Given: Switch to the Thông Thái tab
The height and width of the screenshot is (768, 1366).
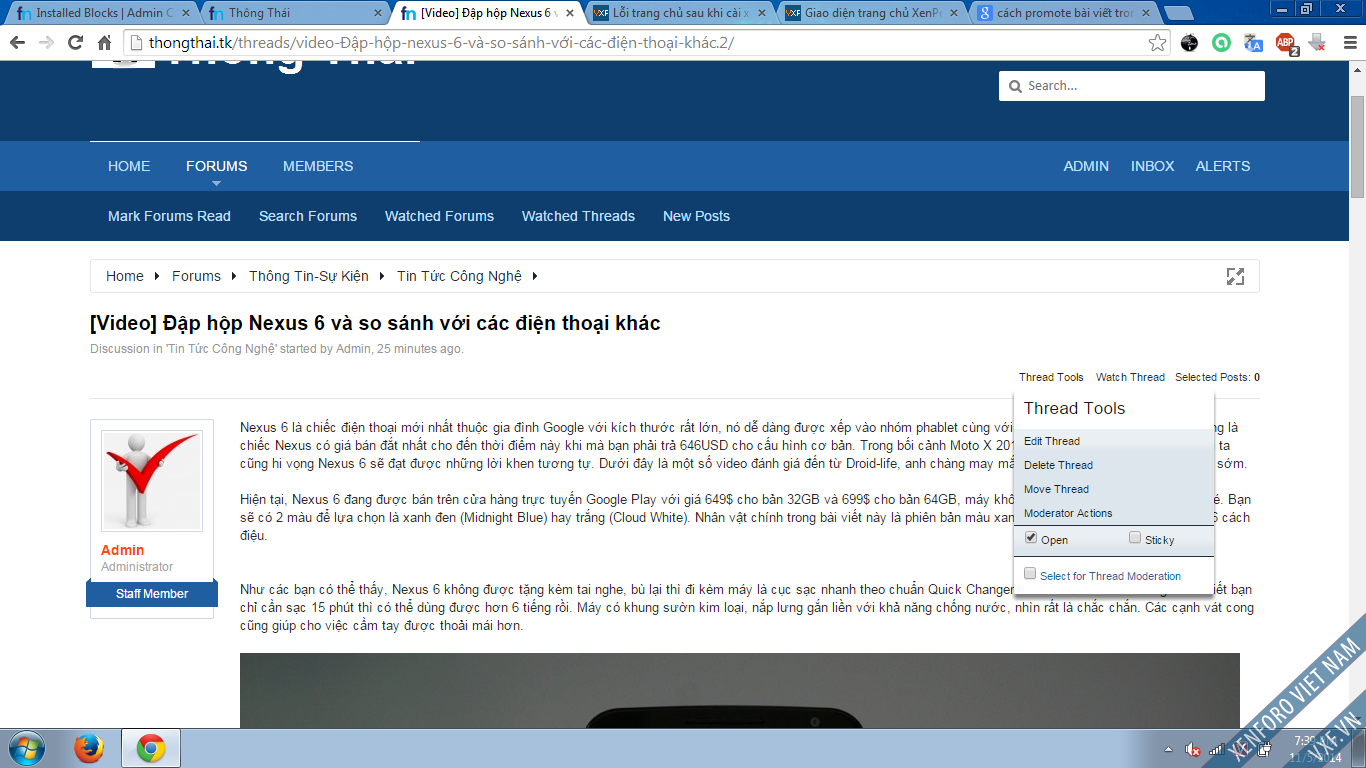Looking at the screenshot, I should (x=293, y=13).
